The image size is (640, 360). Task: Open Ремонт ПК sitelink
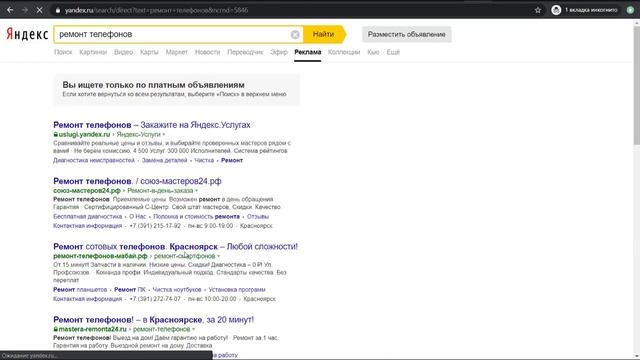pos(130,290)
